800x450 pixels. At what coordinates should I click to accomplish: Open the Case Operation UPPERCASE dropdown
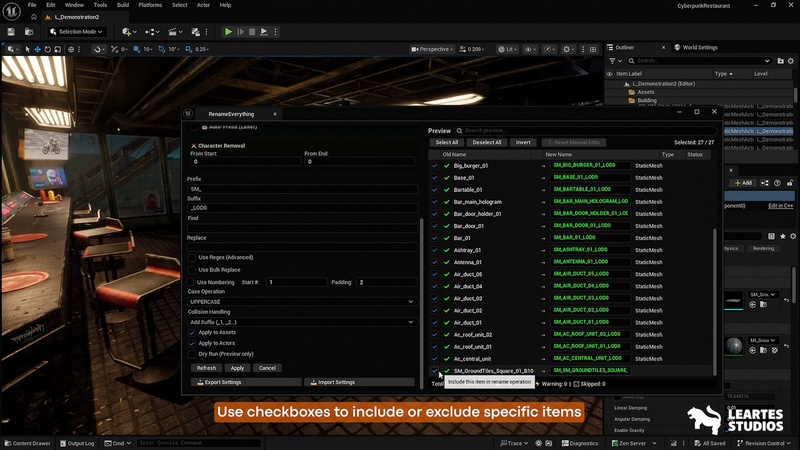point(302,301)
